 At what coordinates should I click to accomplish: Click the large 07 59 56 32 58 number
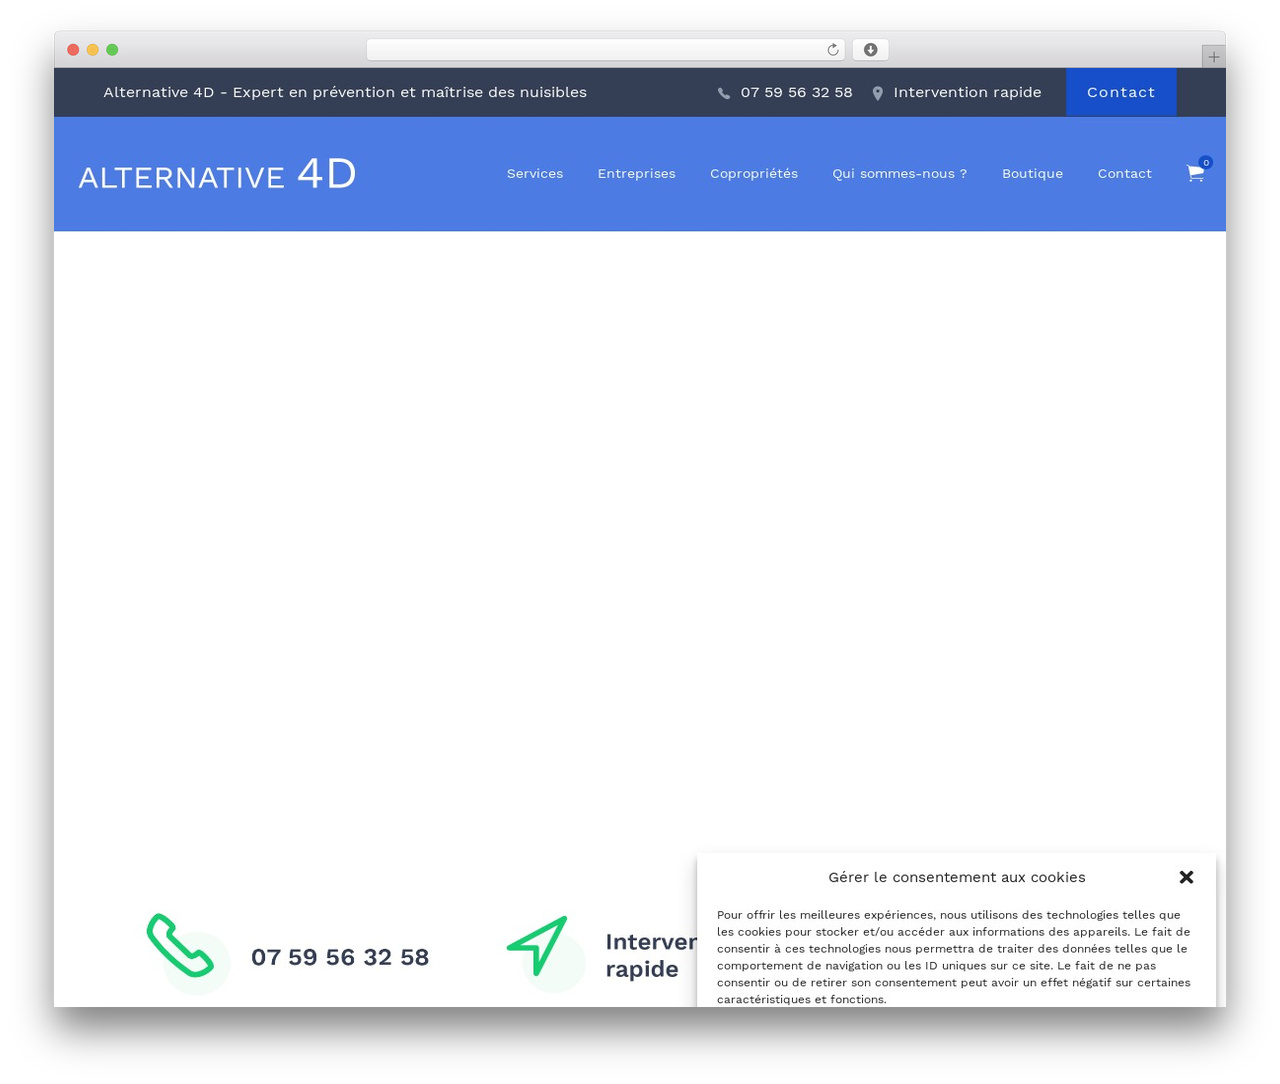[x=340, y=957]
